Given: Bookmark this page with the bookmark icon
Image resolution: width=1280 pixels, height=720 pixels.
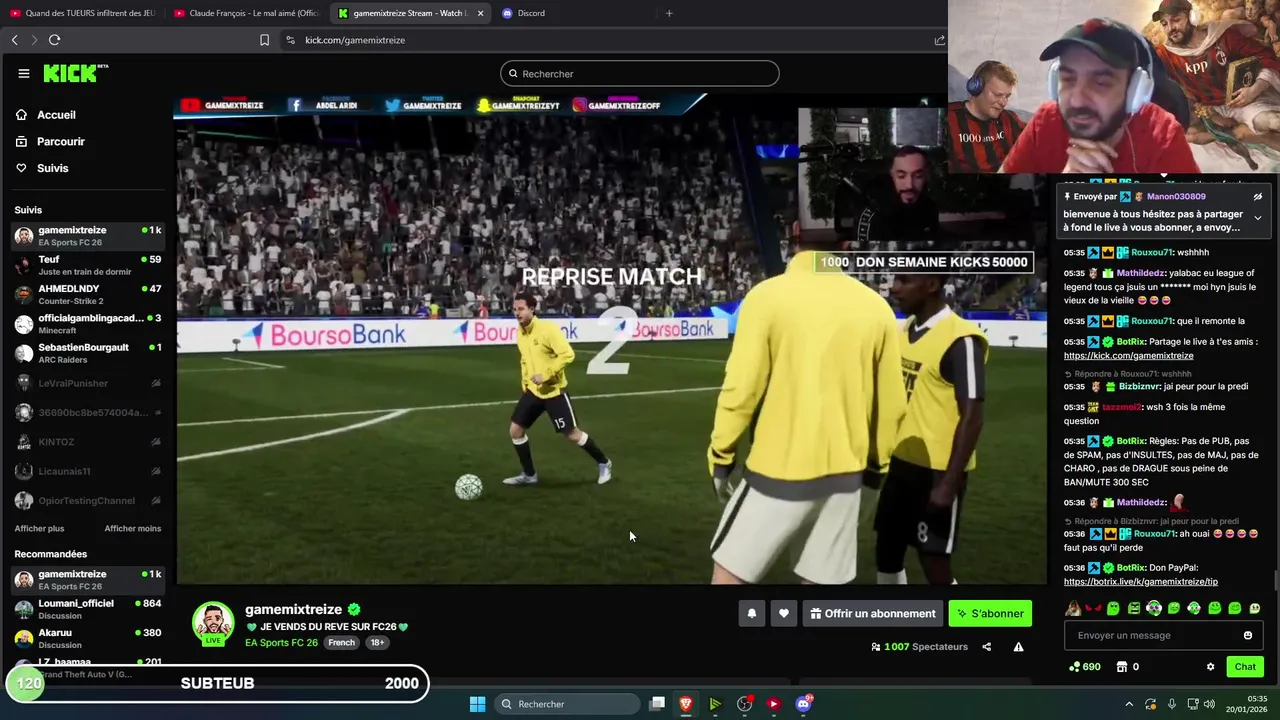Looking at the screenshot, I should tap(264, 40).
